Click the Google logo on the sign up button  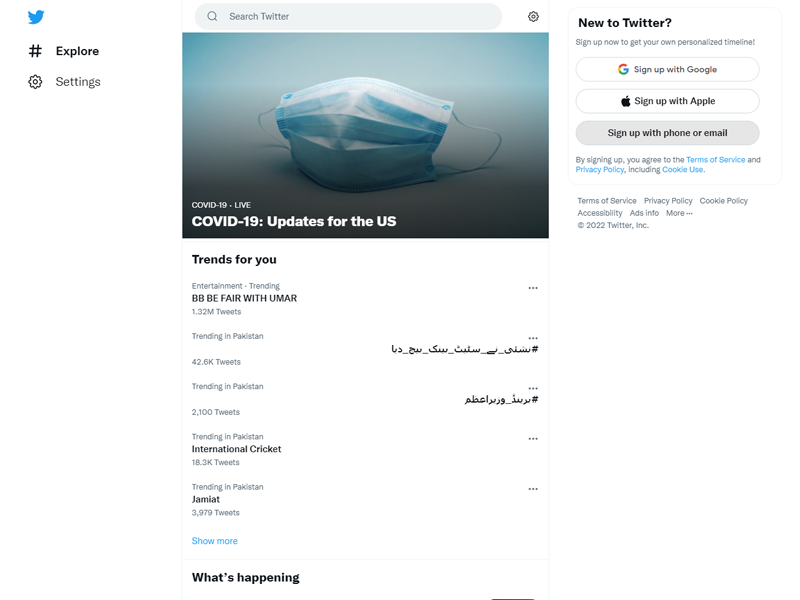[623, 69]
